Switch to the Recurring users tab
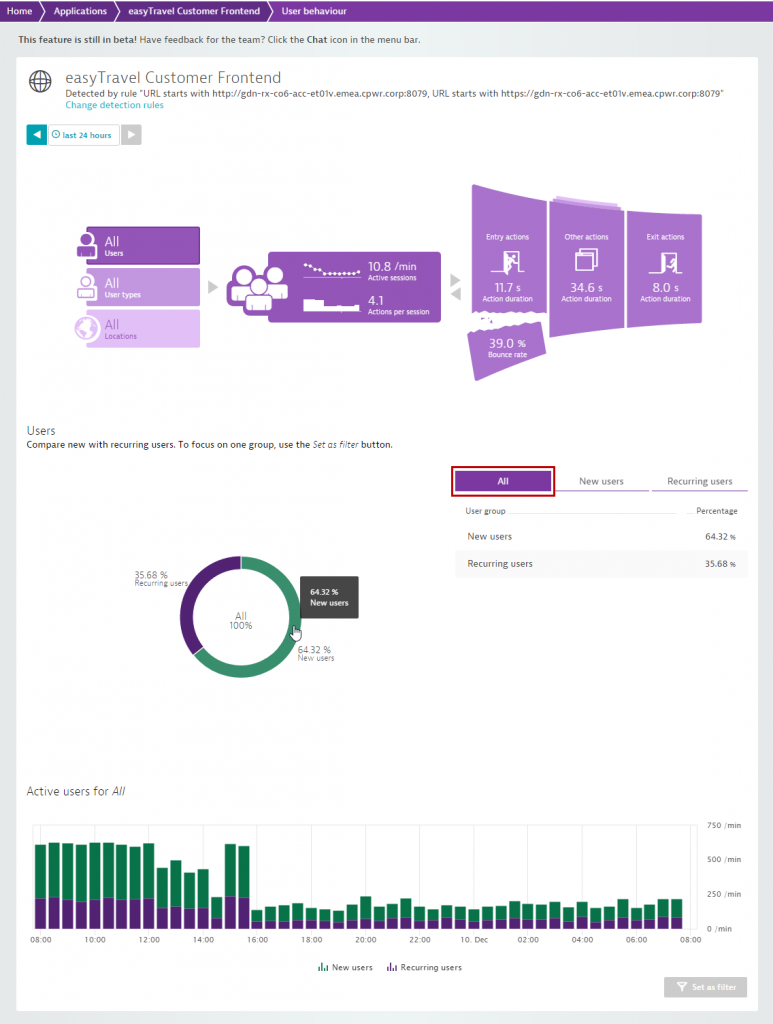The height and width of the screenshot is (1024, 773). (x=699, y=481)
